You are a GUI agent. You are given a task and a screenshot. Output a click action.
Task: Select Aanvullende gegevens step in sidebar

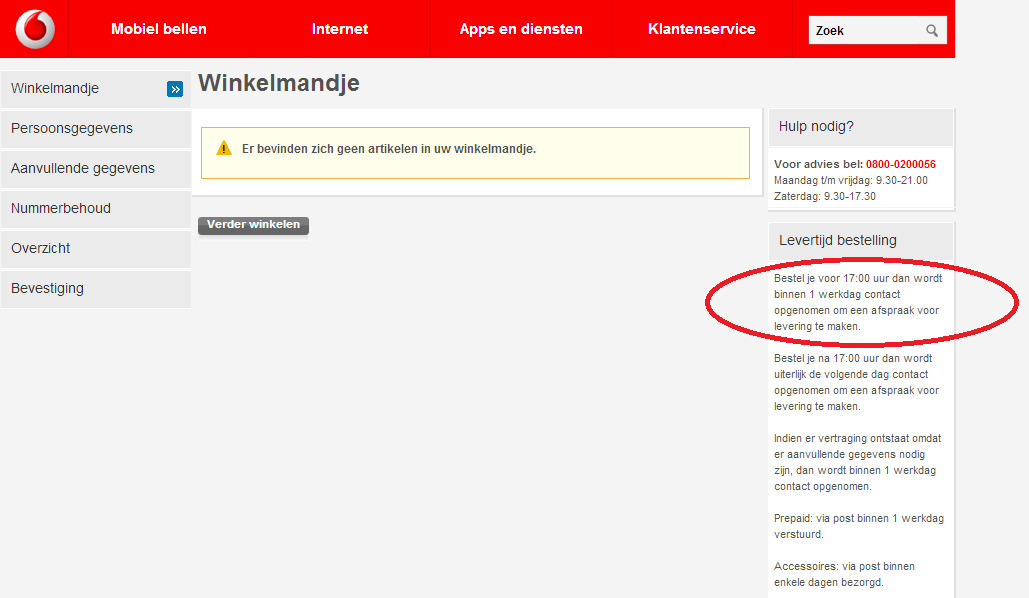coord(83,169)
